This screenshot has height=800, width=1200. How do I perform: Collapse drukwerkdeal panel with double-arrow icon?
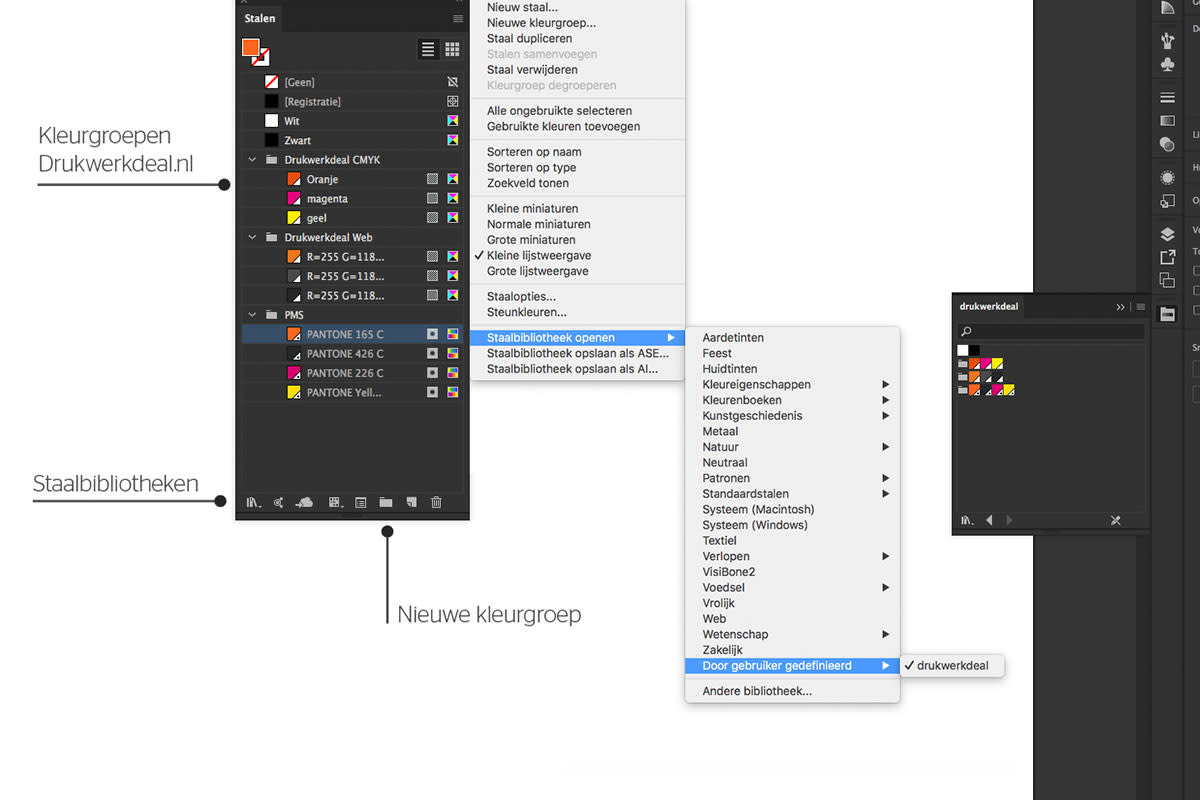(x=1121, y=307)
